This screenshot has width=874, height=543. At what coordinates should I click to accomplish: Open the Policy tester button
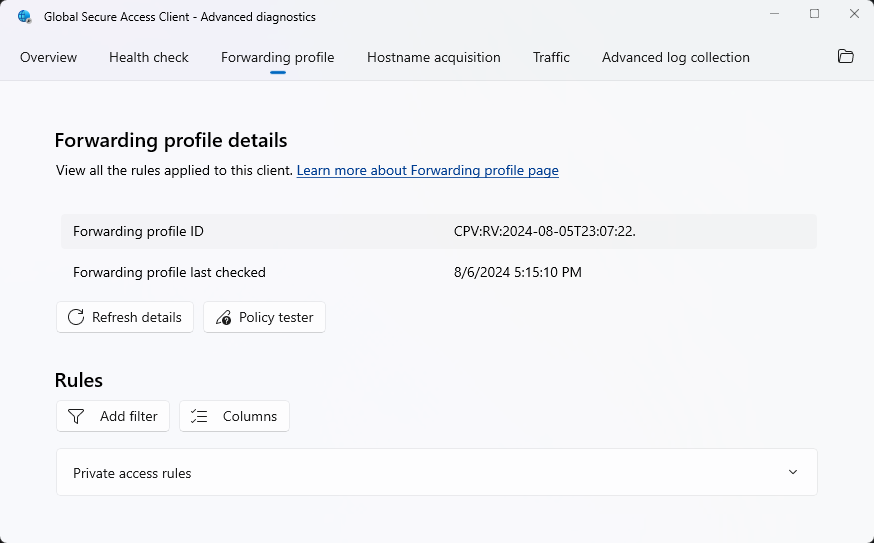coord(264,317)
